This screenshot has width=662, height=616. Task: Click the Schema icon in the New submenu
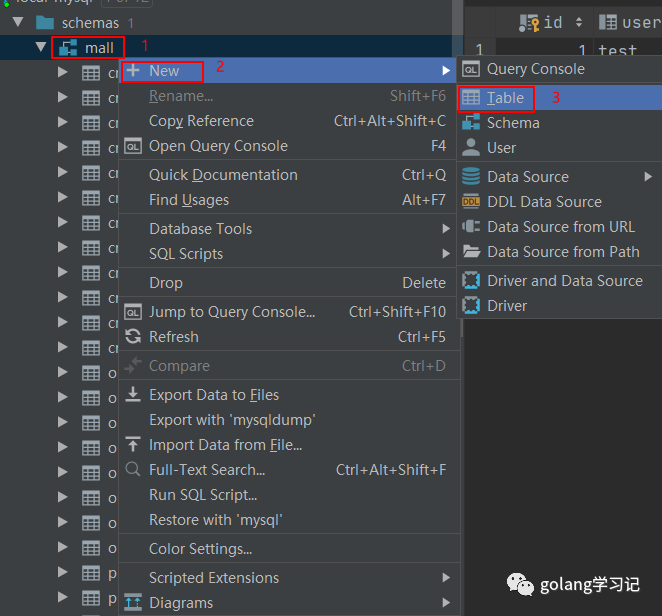(x=471, y=123)
